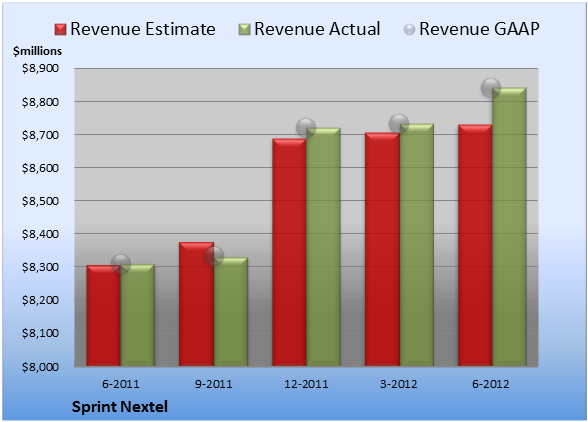Select the green actual bar for 3-2012
The image size is (588, 422).
(x=416, y=245)
